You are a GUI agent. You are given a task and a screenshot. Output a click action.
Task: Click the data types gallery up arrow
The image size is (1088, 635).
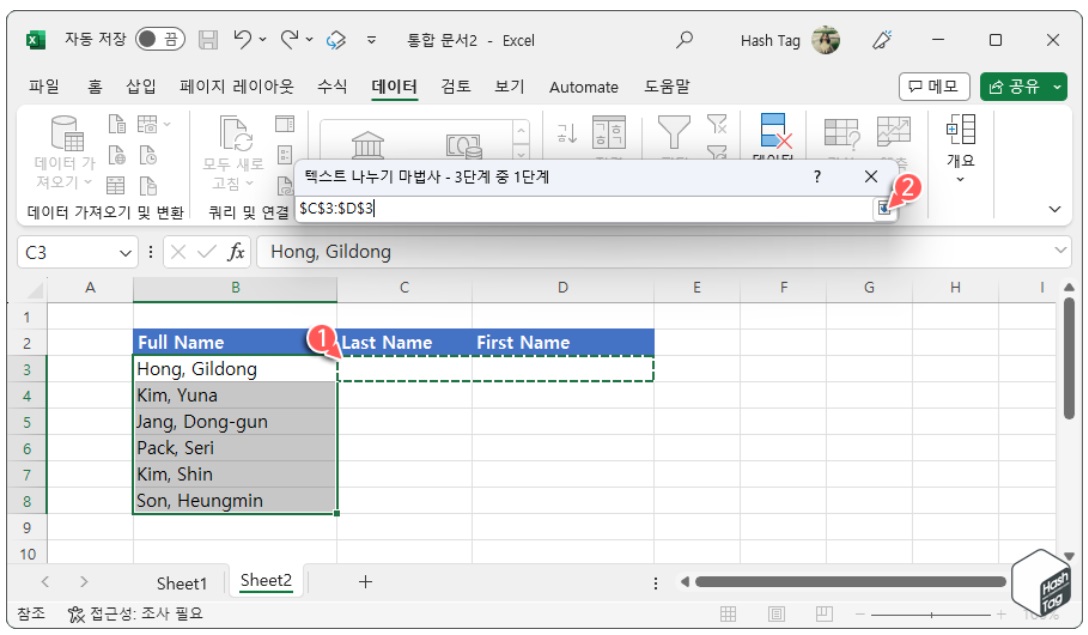click(x=520, y=131)
